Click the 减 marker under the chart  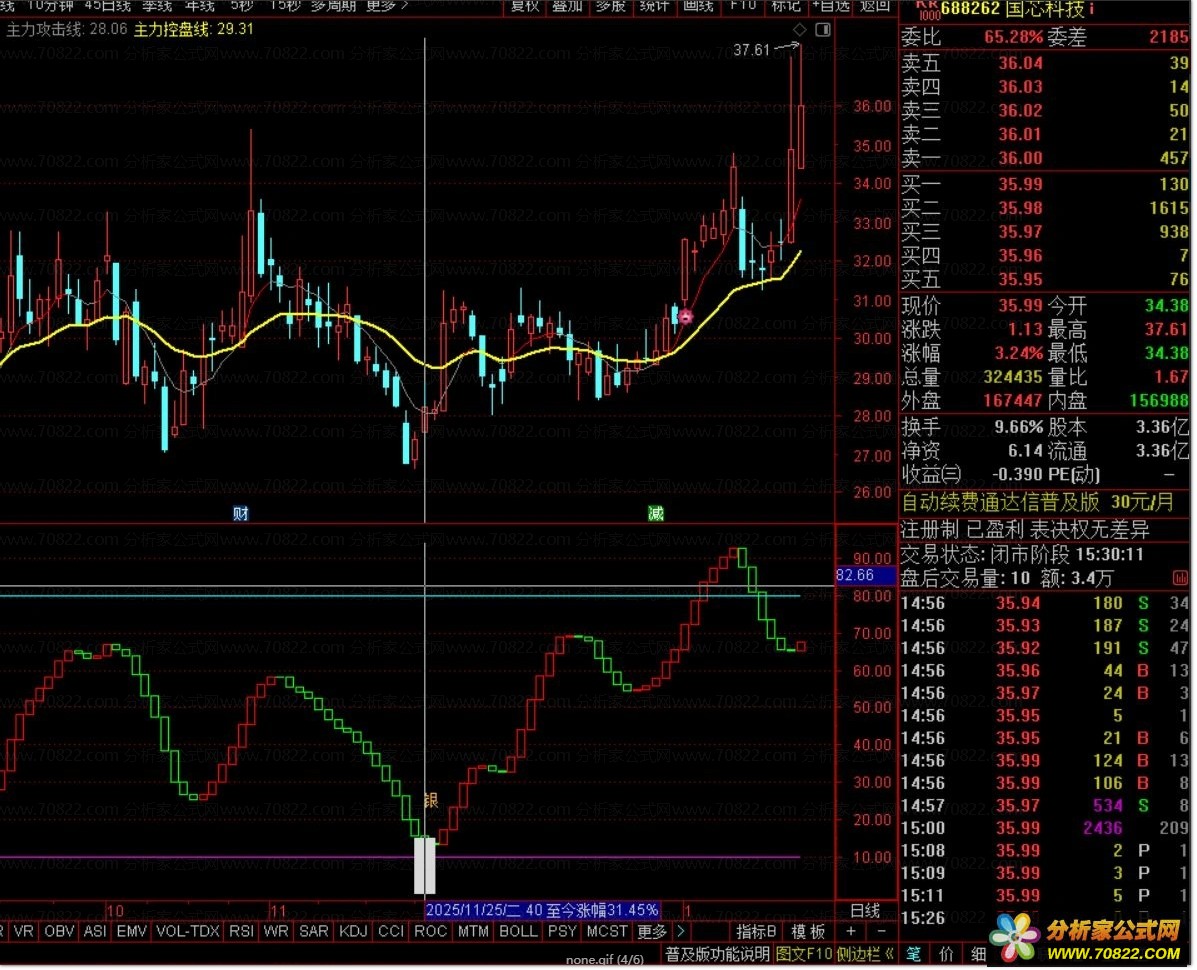pos(655,513)
